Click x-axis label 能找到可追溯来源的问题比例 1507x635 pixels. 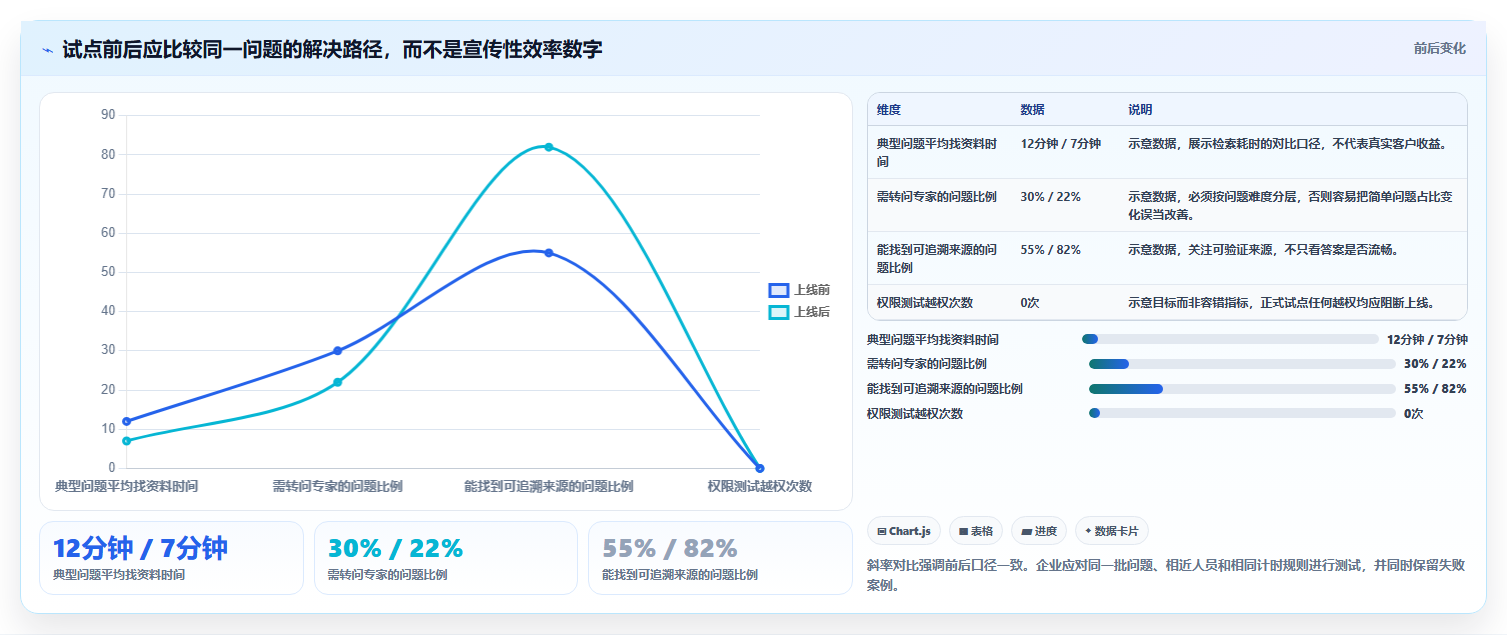549,487
